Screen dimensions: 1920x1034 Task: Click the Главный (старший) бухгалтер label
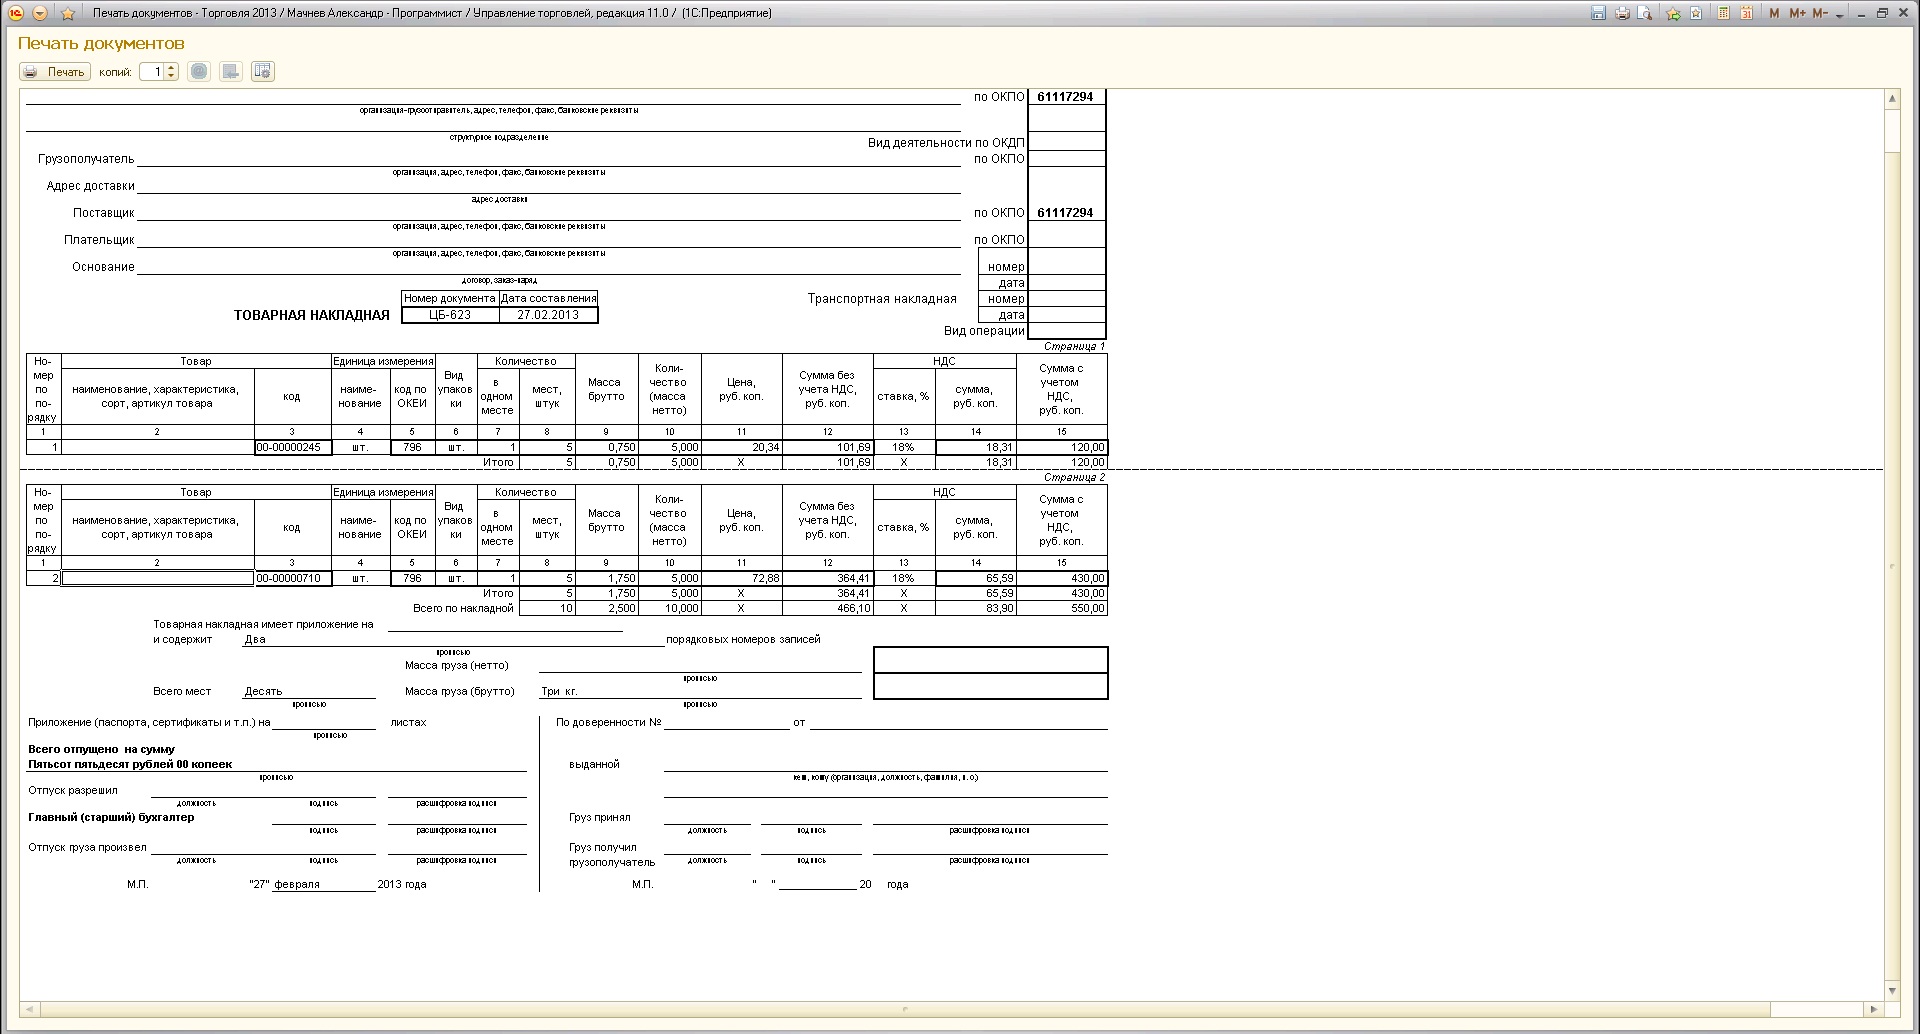click(x=111, y=817)
